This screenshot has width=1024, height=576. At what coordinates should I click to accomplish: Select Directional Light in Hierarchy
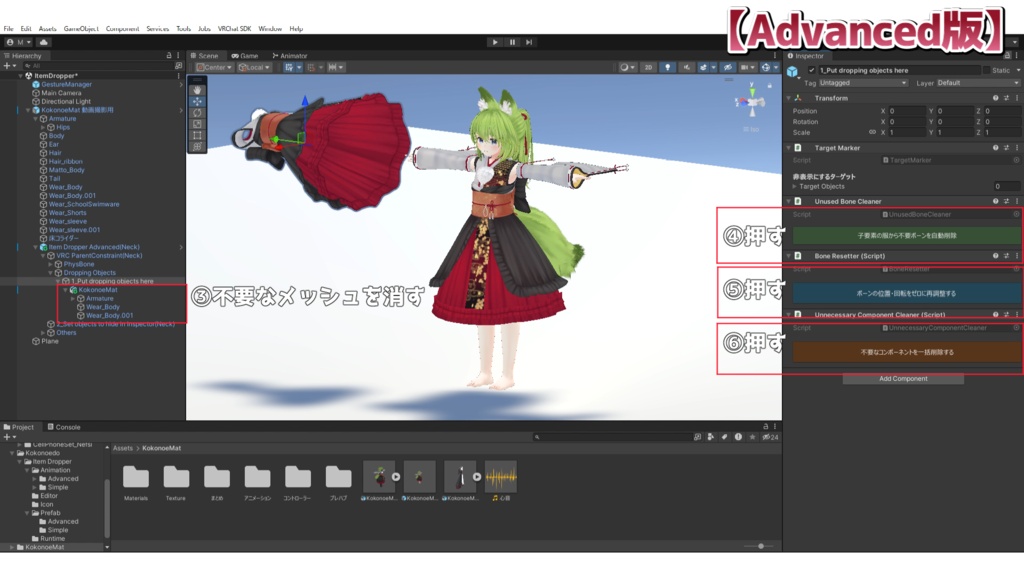pos(66,102)
